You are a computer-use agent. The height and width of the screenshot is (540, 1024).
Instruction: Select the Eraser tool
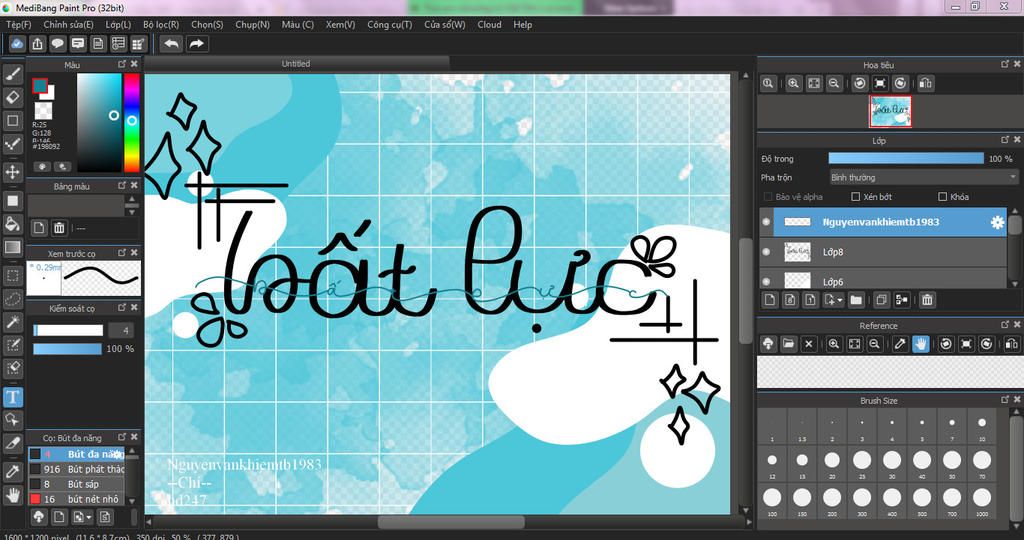pyautogui.click(x=12, y=97)
